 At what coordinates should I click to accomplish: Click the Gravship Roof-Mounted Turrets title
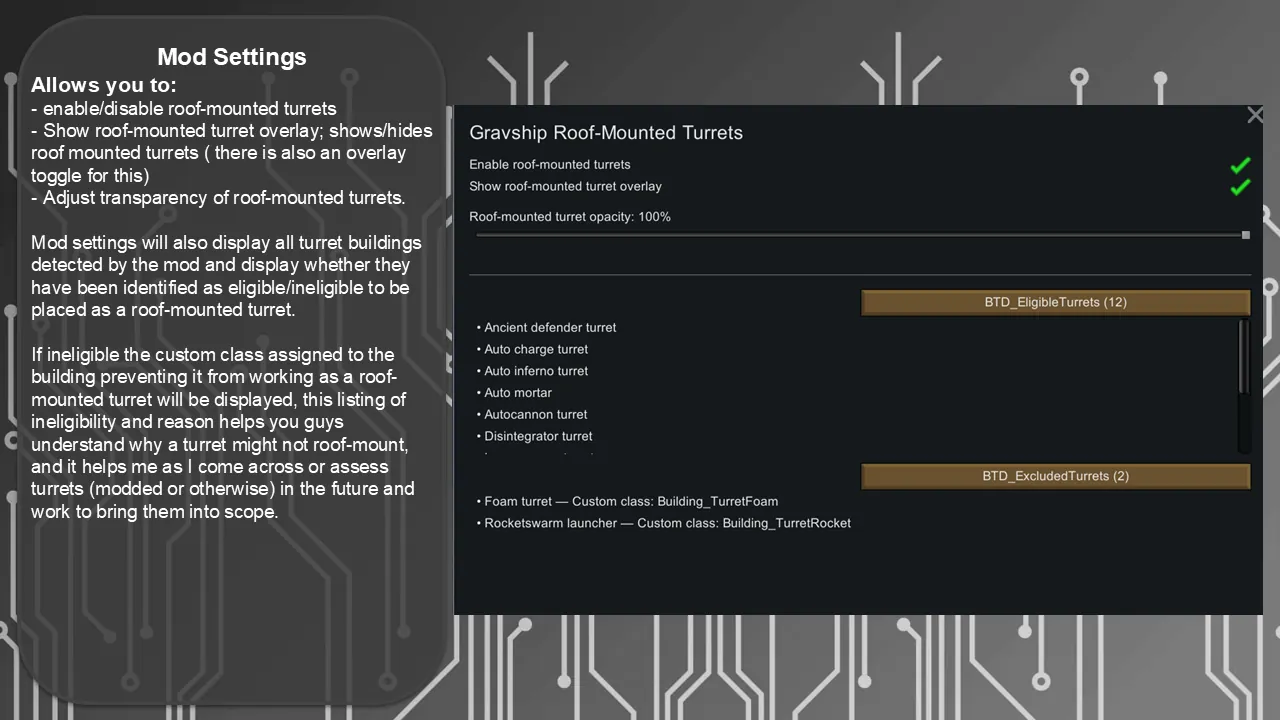click(x=606, y=133)
